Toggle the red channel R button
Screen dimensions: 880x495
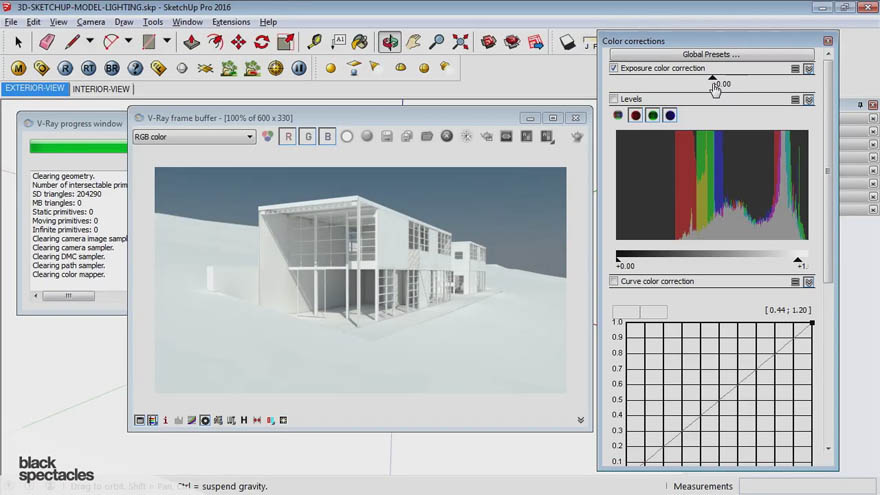(288, 136)
